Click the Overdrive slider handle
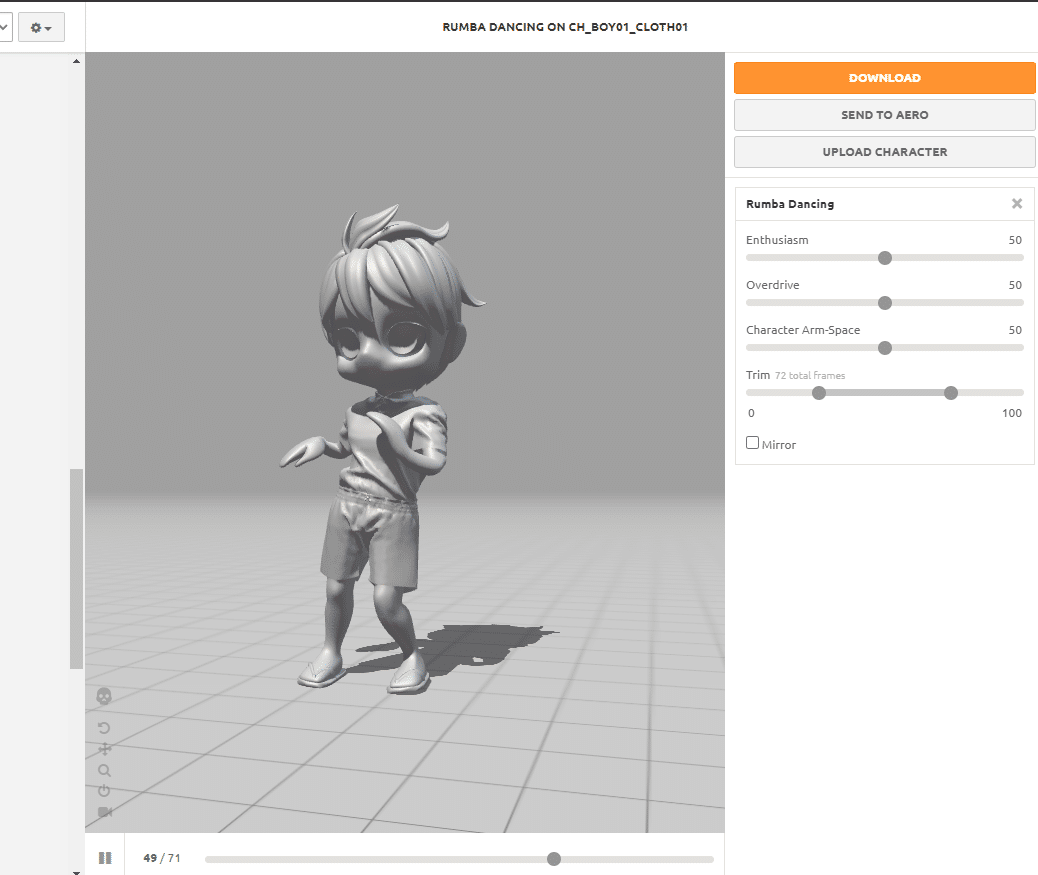The height and width of the screenshot is (875, 1038). (884, 302)
